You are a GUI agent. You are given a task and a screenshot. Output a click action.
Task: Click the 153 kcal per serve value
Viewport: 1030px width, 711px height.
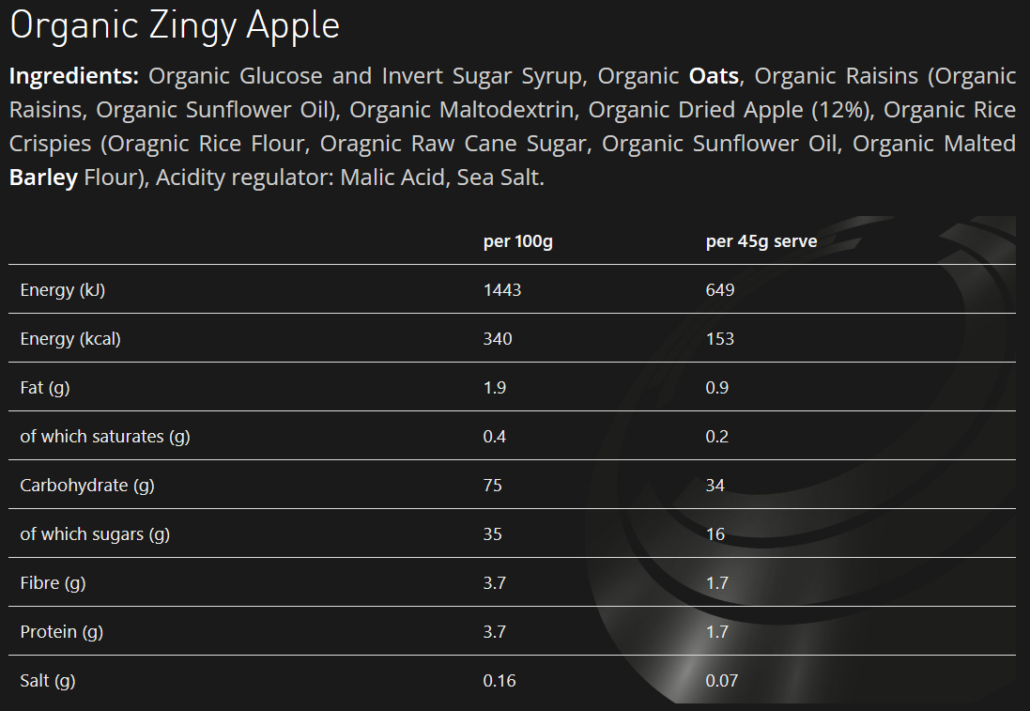(719, 339)
